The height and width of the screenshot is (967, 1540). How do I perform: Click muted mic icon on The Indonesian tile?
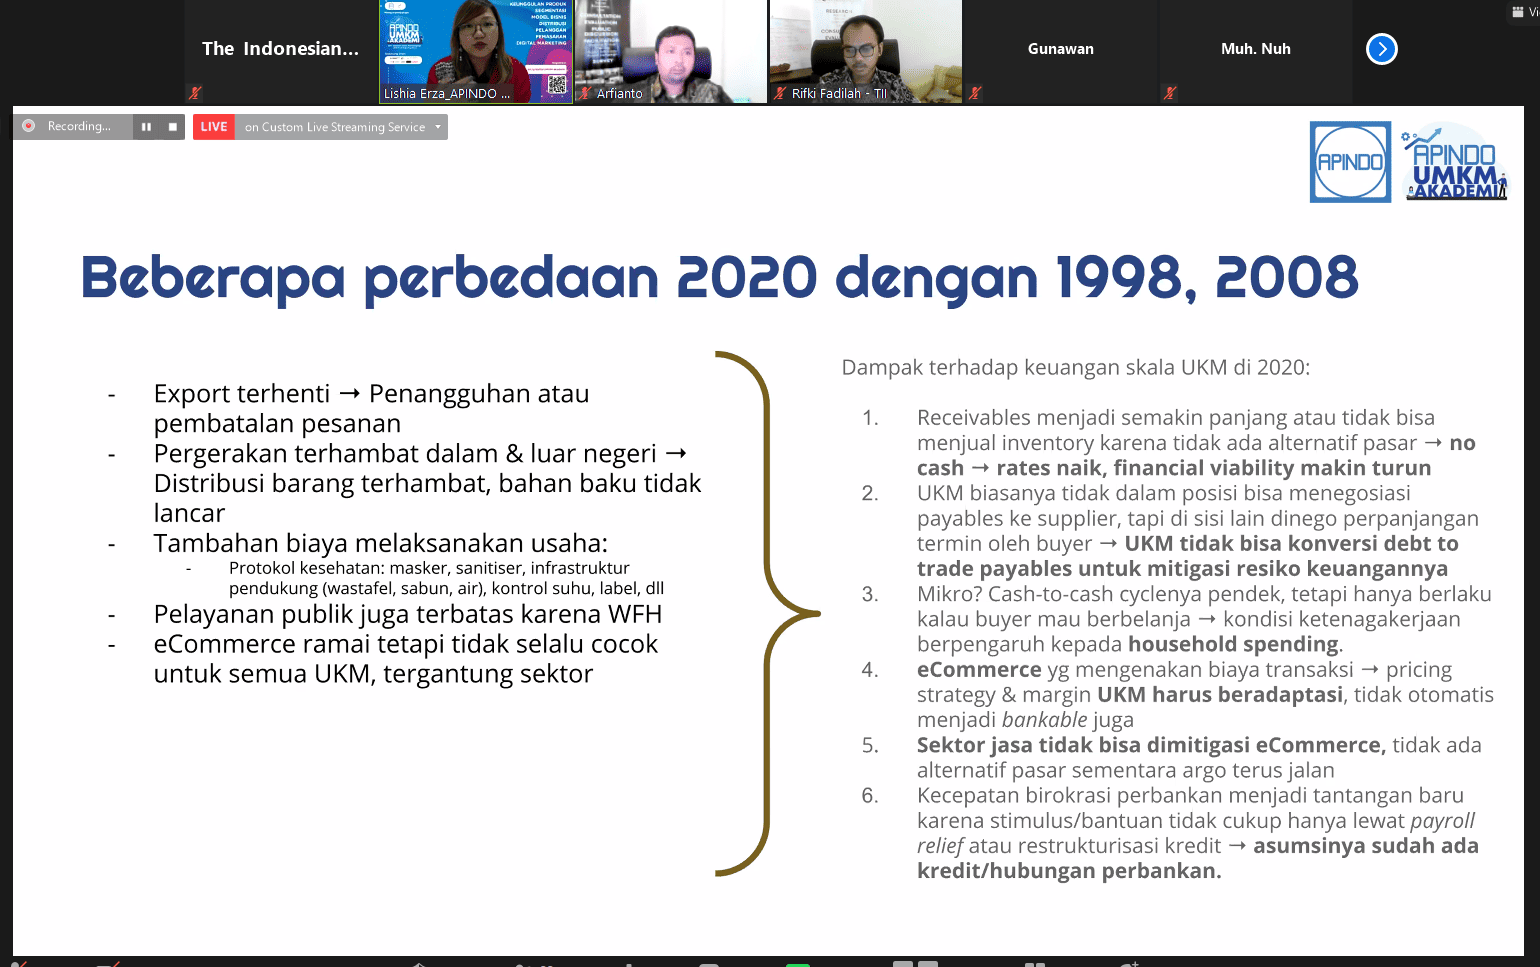click(195, 93)
